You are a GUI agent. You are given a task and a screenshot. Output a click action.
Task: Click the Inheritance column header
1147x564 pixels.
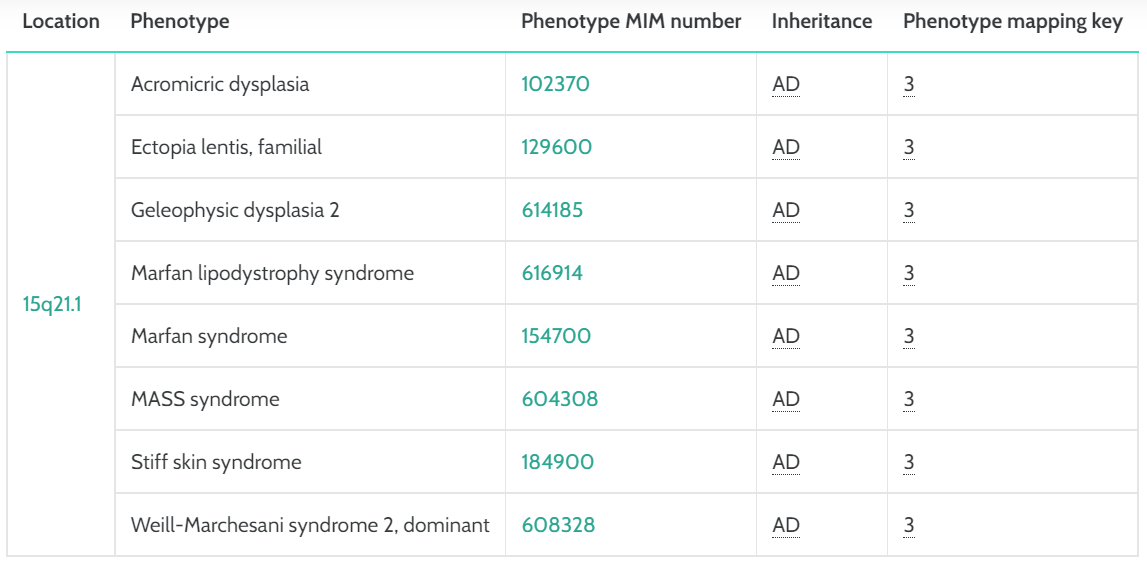point(821,21)
